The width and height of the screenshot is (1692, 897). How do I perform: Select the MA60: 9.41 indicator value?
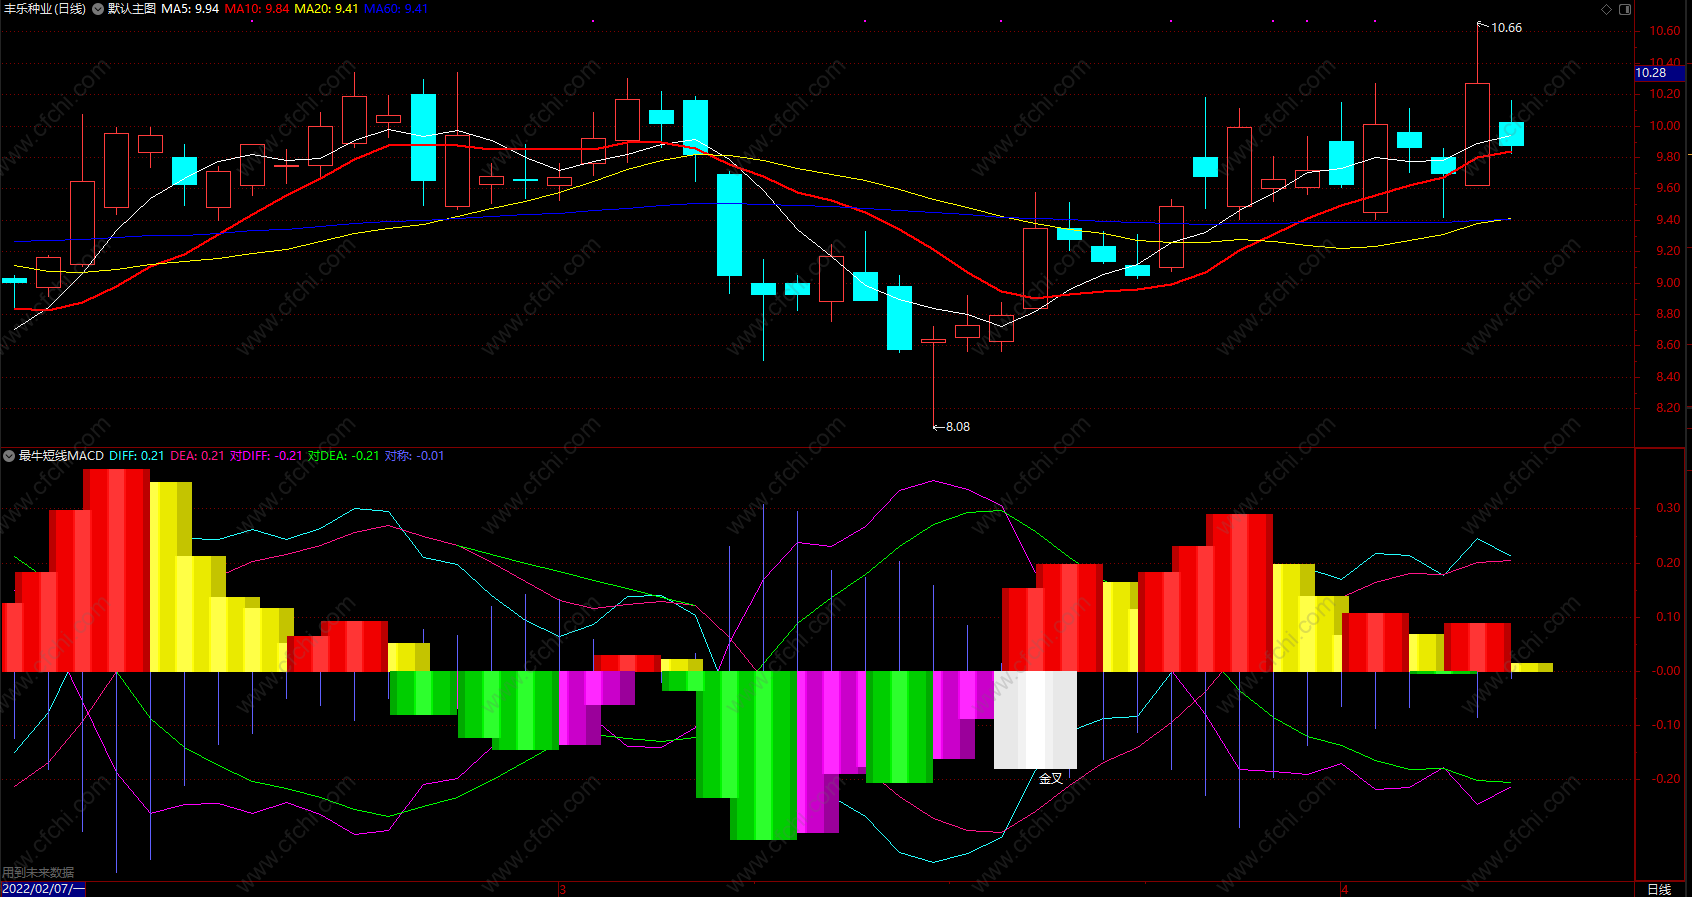point(396,9)
